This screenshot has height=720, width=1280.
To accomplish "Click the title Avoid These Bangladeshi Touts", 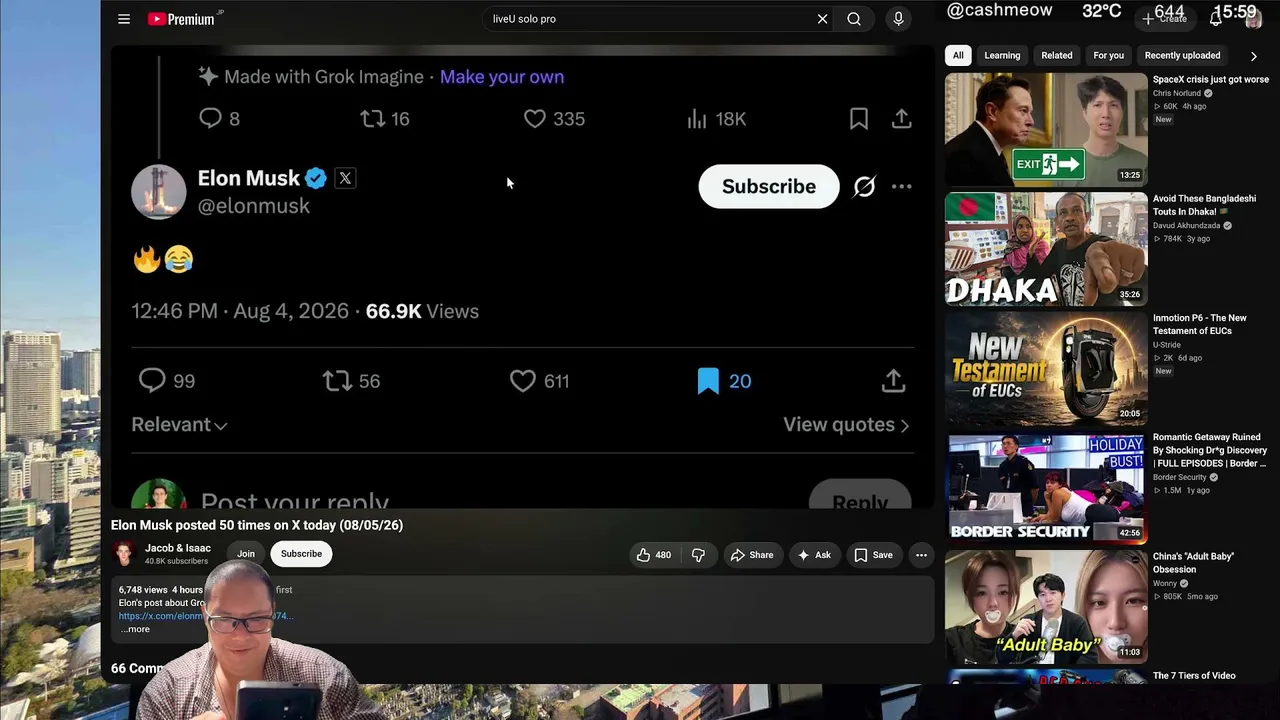I will tap(1204, 205).
